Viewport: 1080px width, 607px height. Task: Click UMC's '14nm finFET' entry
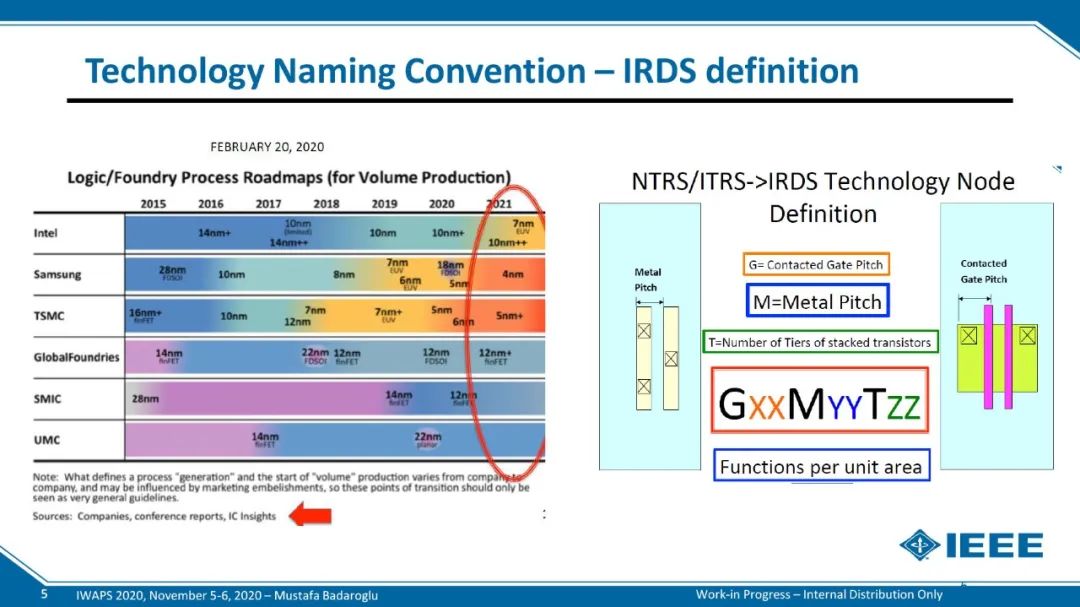click(265, 440)
